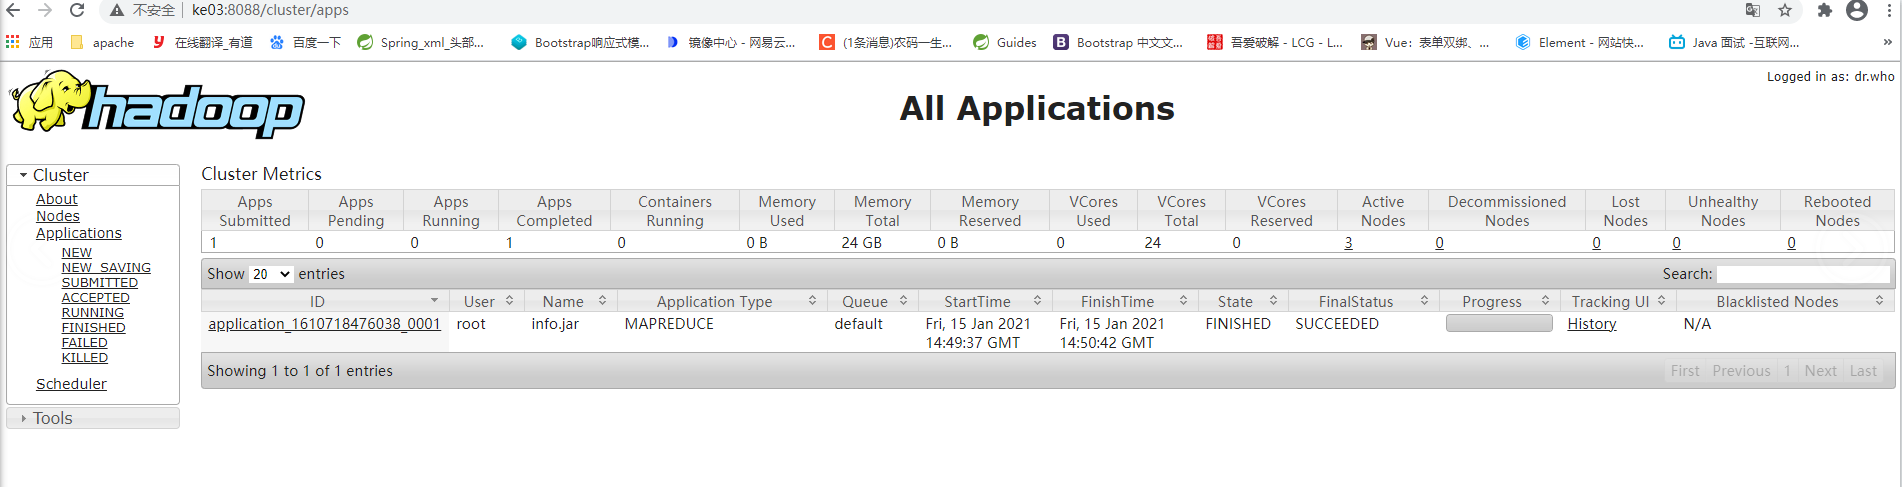Screen dimensions: 1902x487
Task: Expand the Tools sidebar section
Action: point(93,418)
